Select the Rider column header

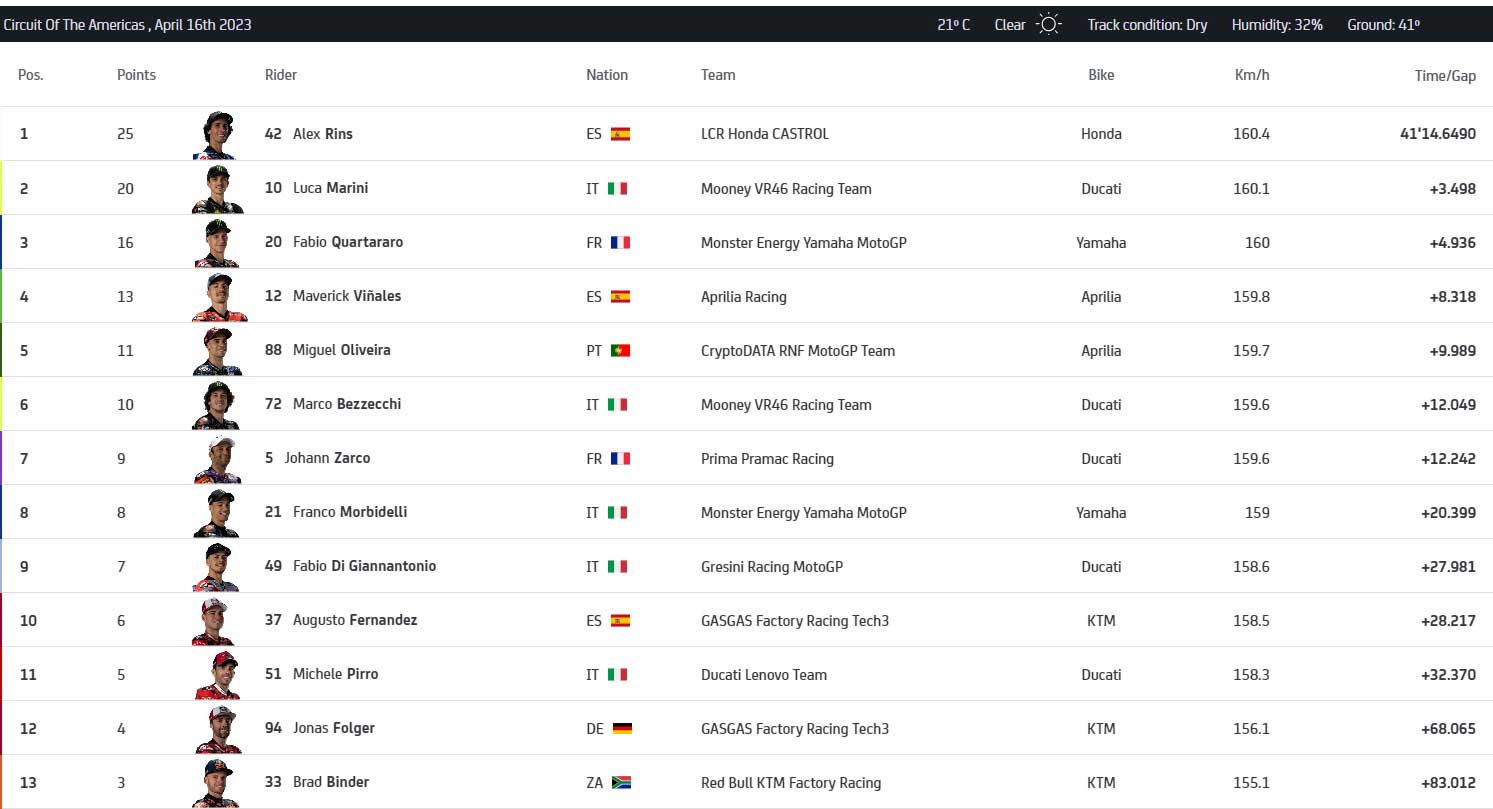pos(280,75)
